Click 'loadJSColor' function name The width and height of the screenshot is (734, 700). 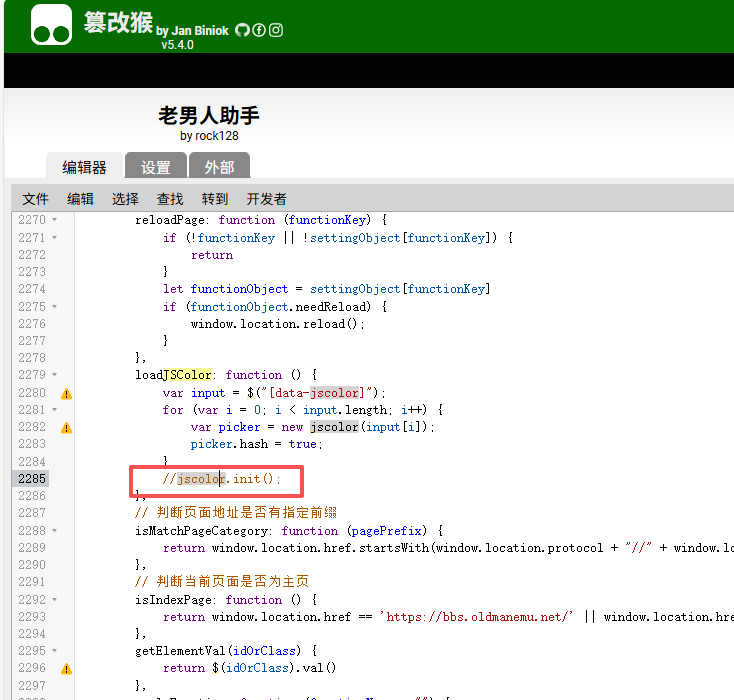(173, 375)
